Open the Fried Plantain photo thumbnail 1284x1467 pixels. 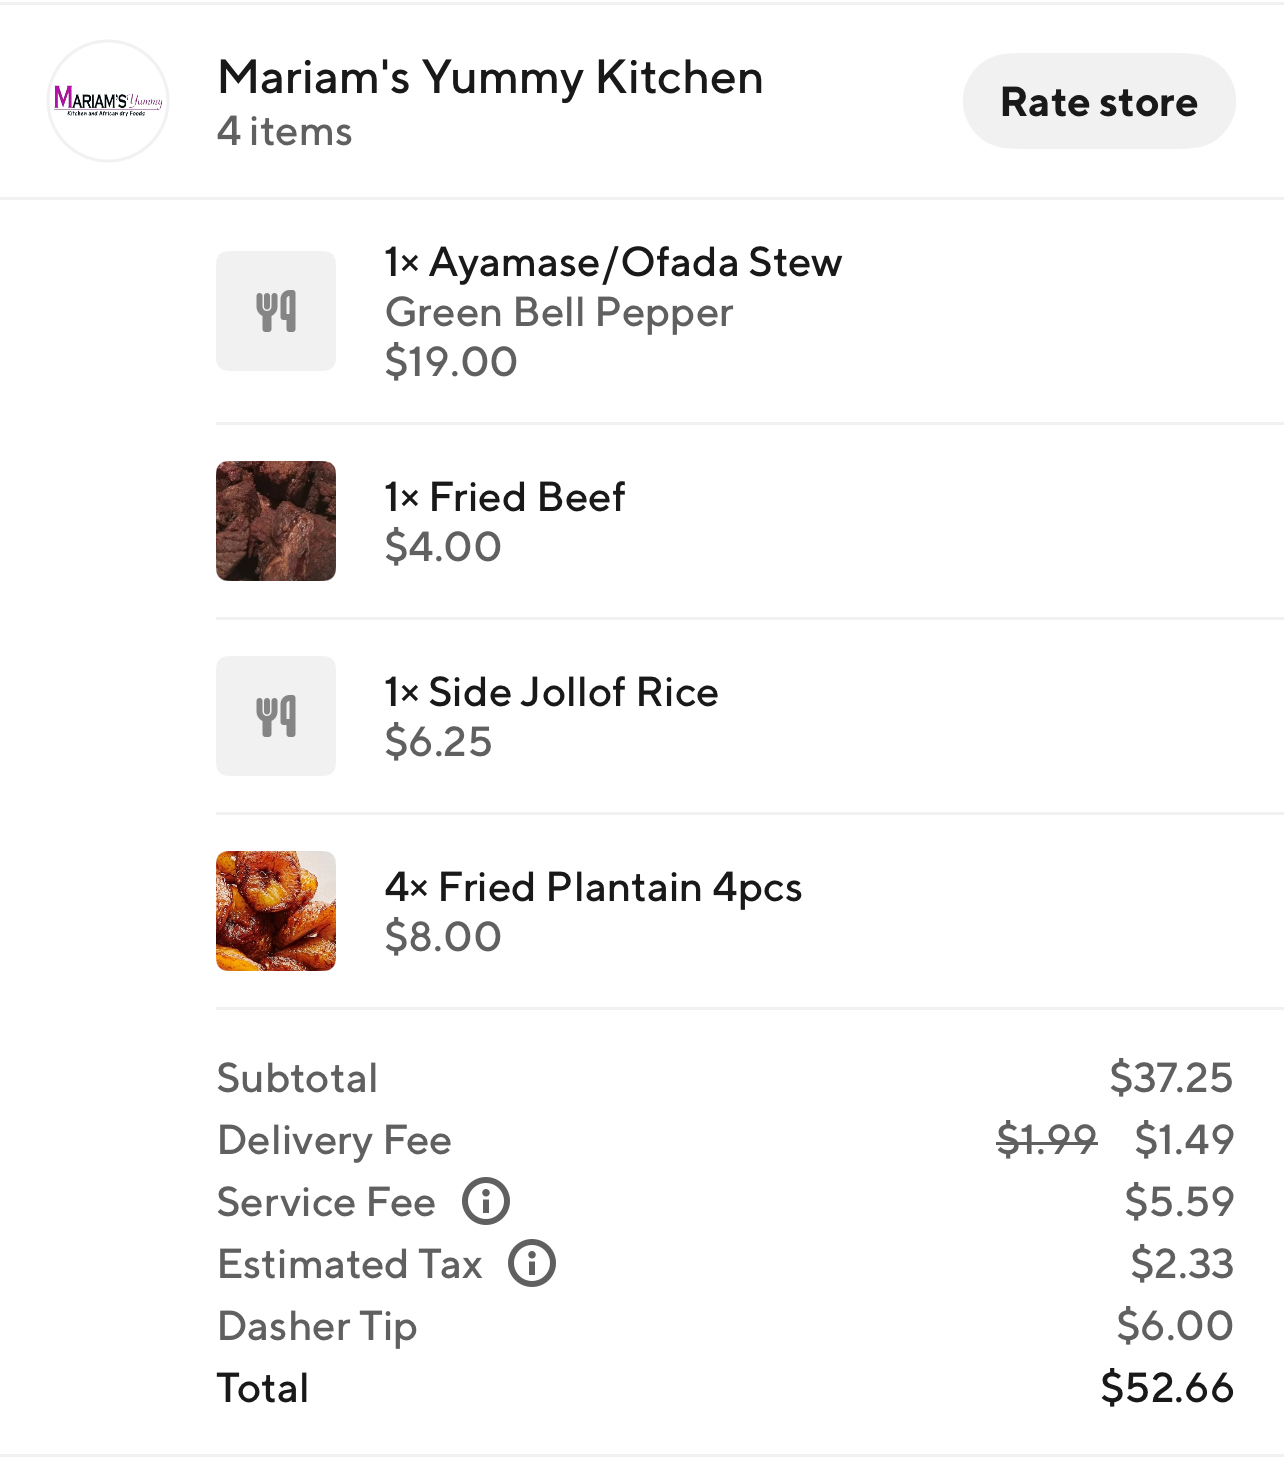[276, 911]
